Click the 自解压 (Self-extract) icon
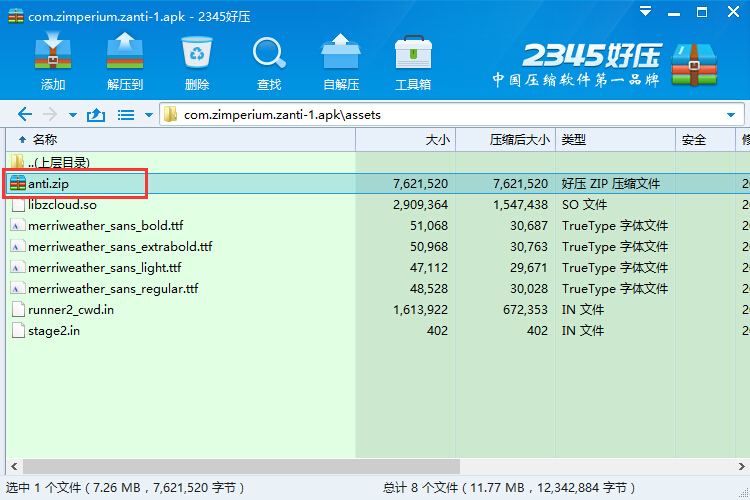The height and width of the screenshot is (500, 750). pos(341,51)
